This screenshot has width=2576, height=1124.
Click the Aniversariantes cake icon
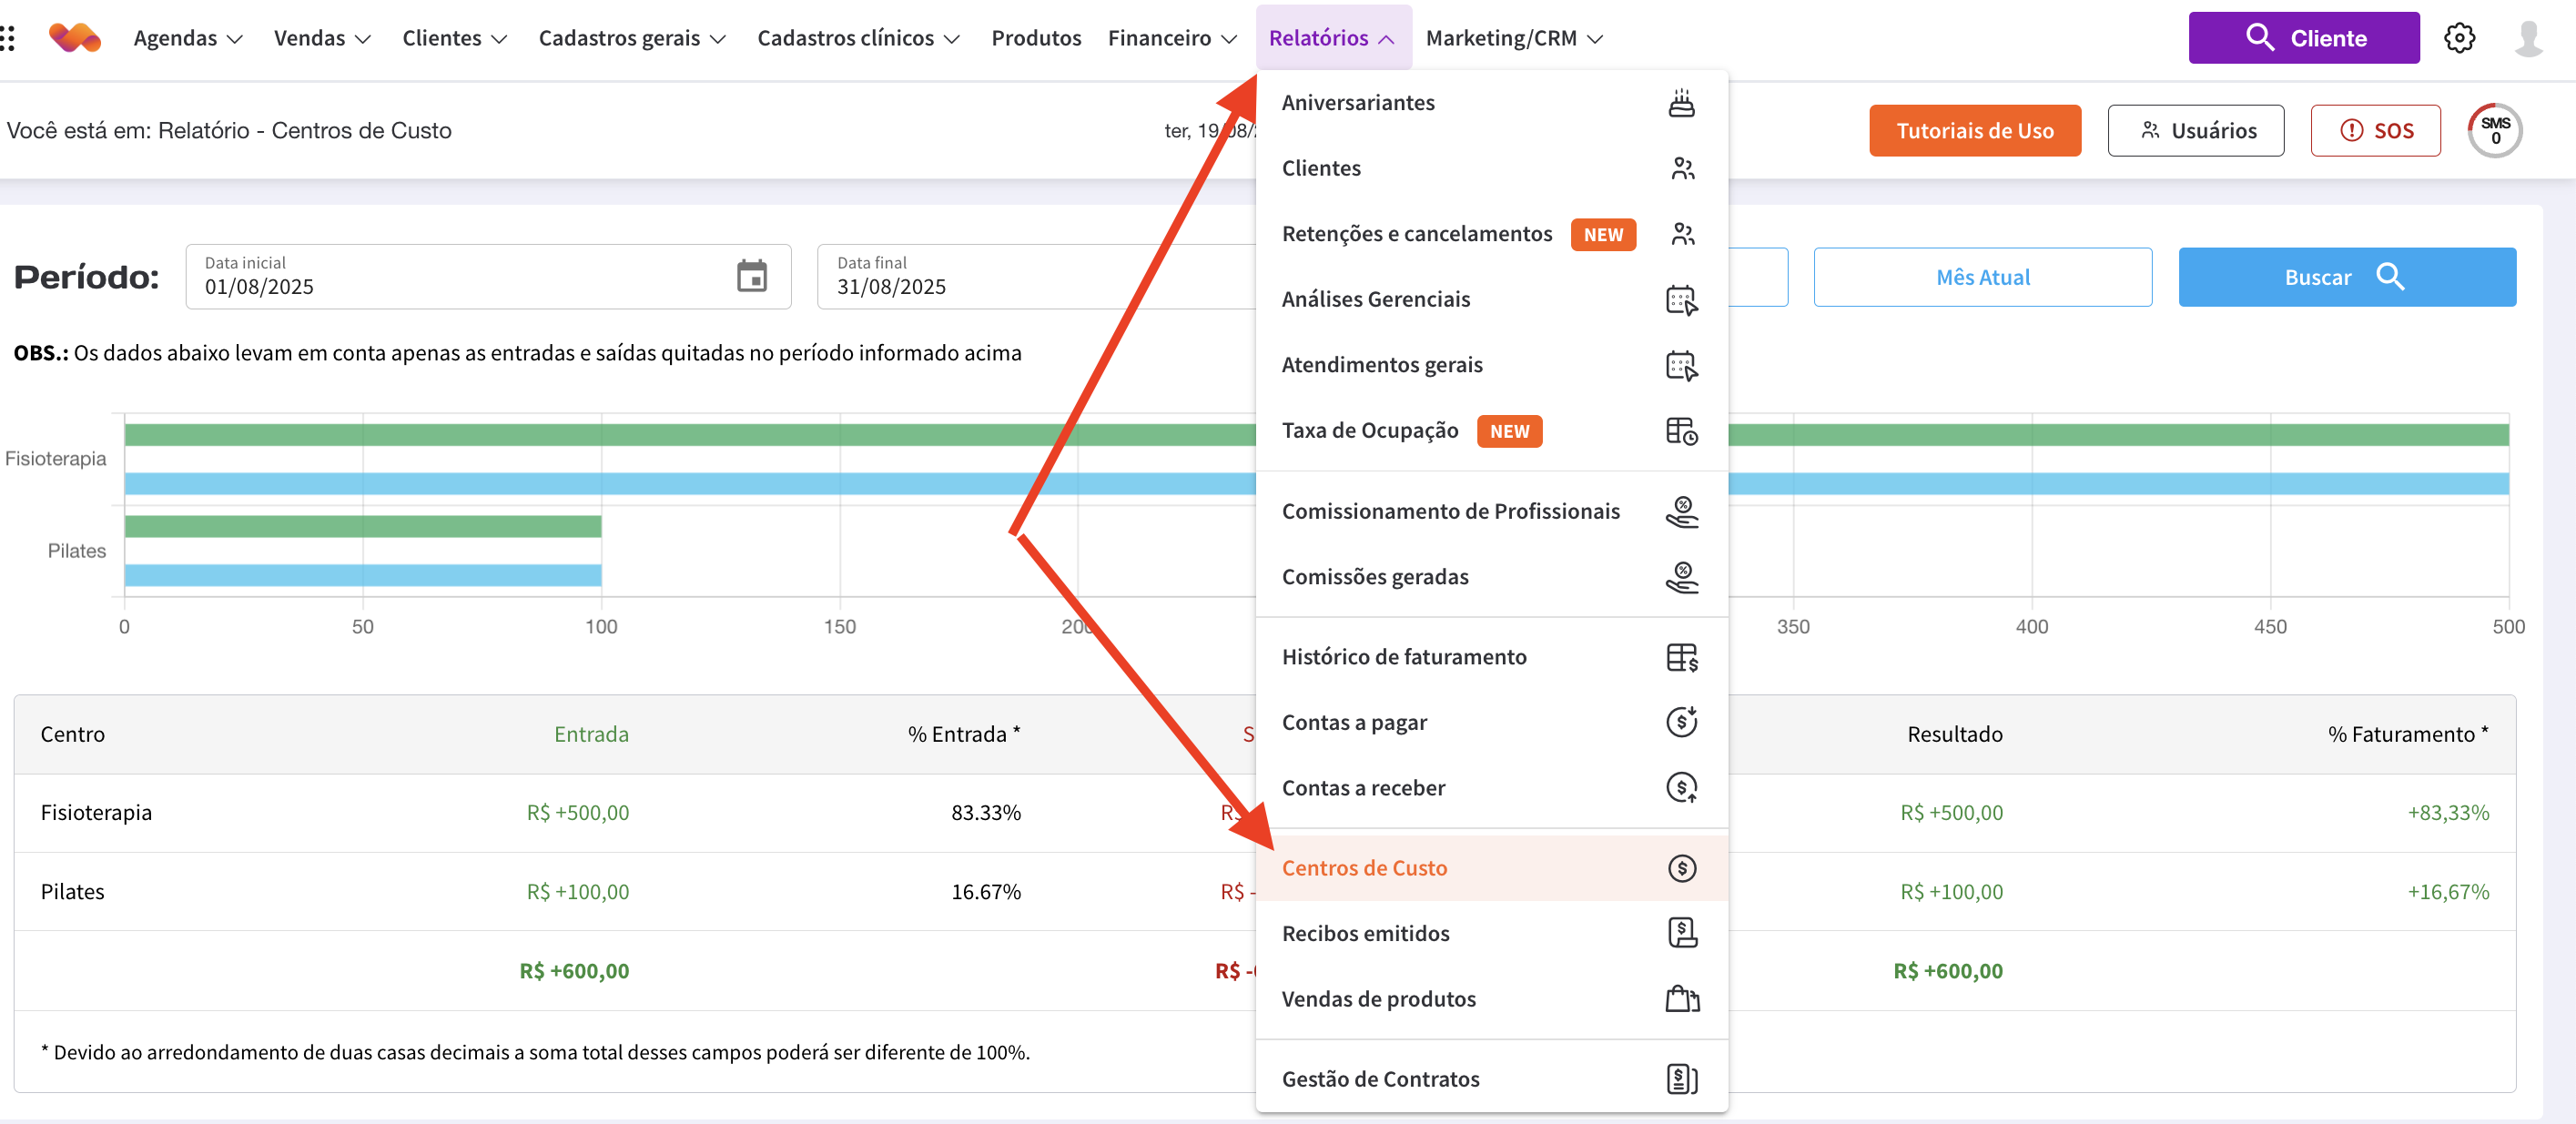click(1681, 103)
